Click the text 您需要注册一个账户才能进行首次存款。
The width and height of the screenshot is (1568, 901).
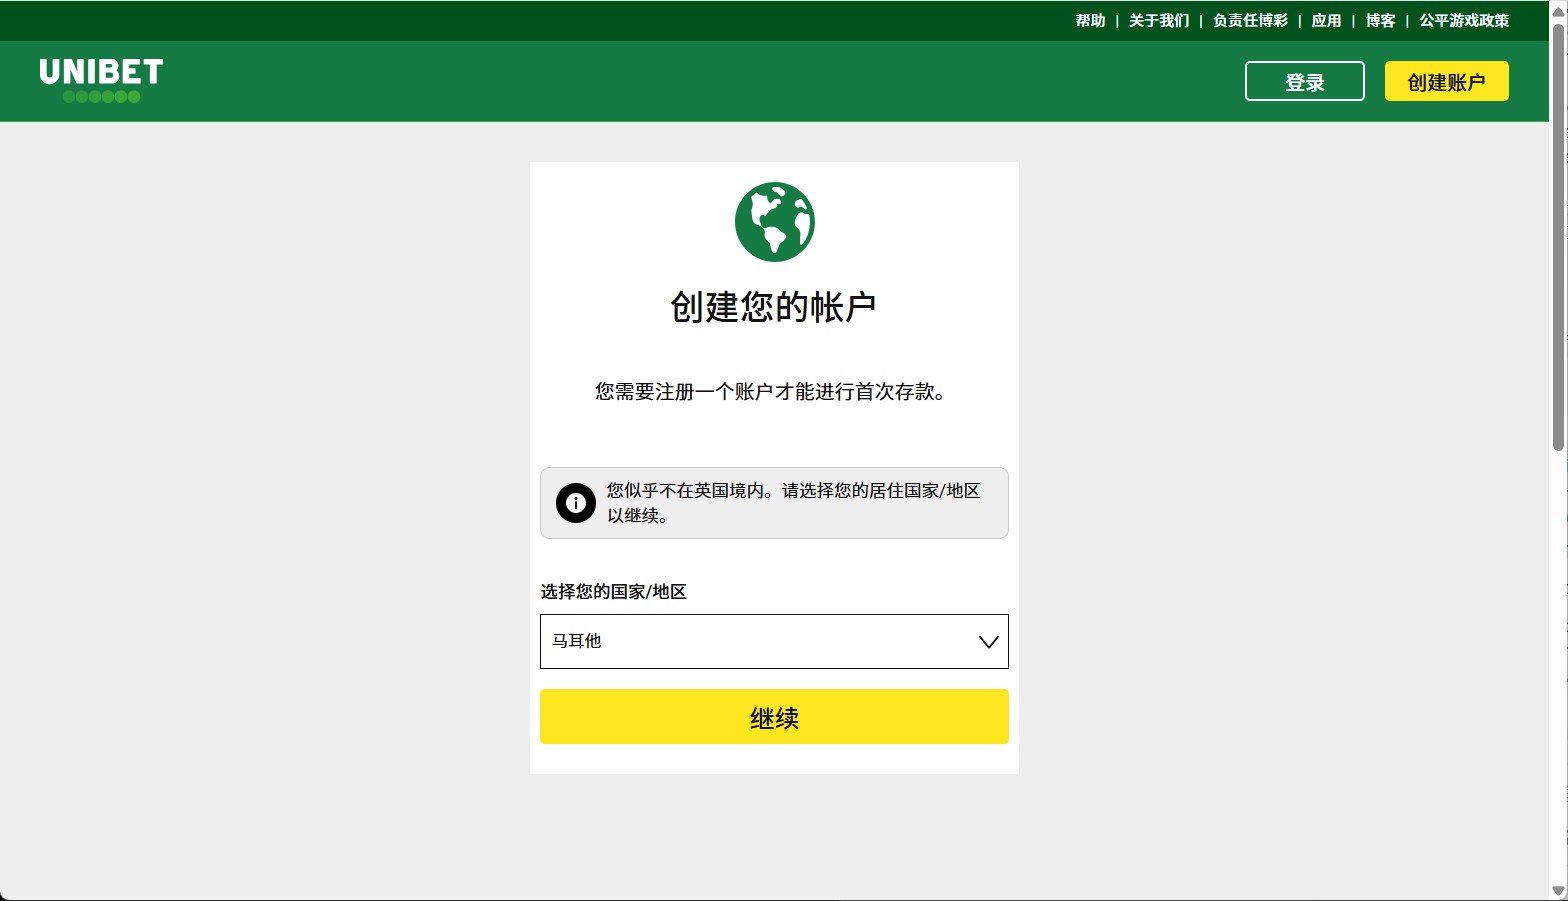[771, 392]
